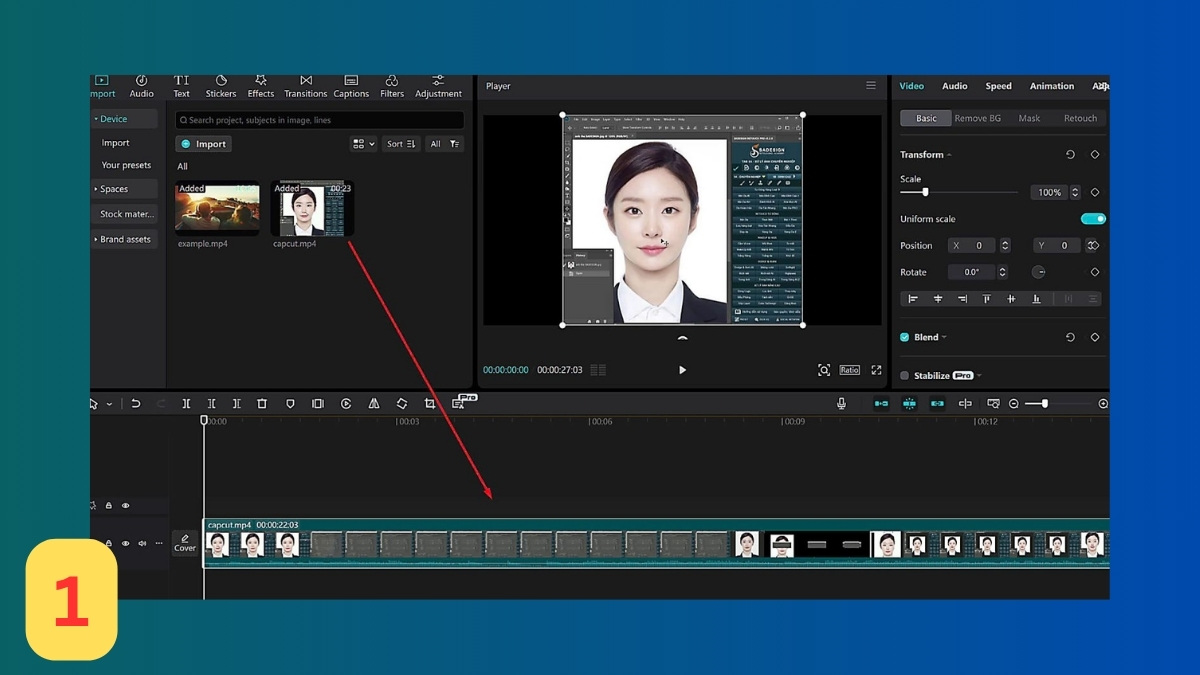
Task: Hide the video track using the eye icon
Action: coord(125,543)
